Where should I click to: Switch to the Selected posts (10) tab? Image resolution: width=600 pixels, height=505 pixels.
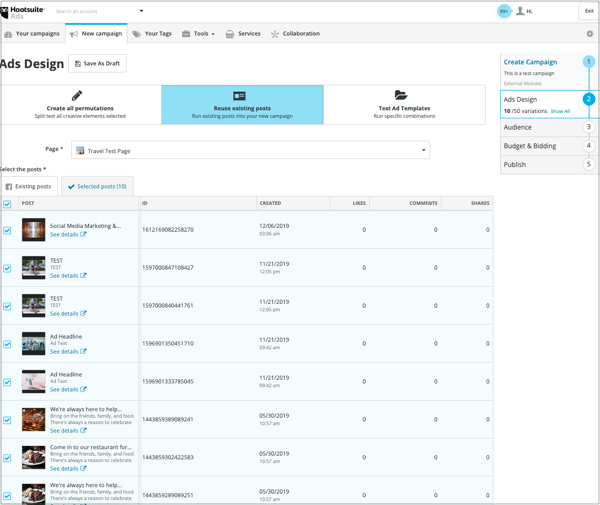pyautogui.click(x=97, y=186)
